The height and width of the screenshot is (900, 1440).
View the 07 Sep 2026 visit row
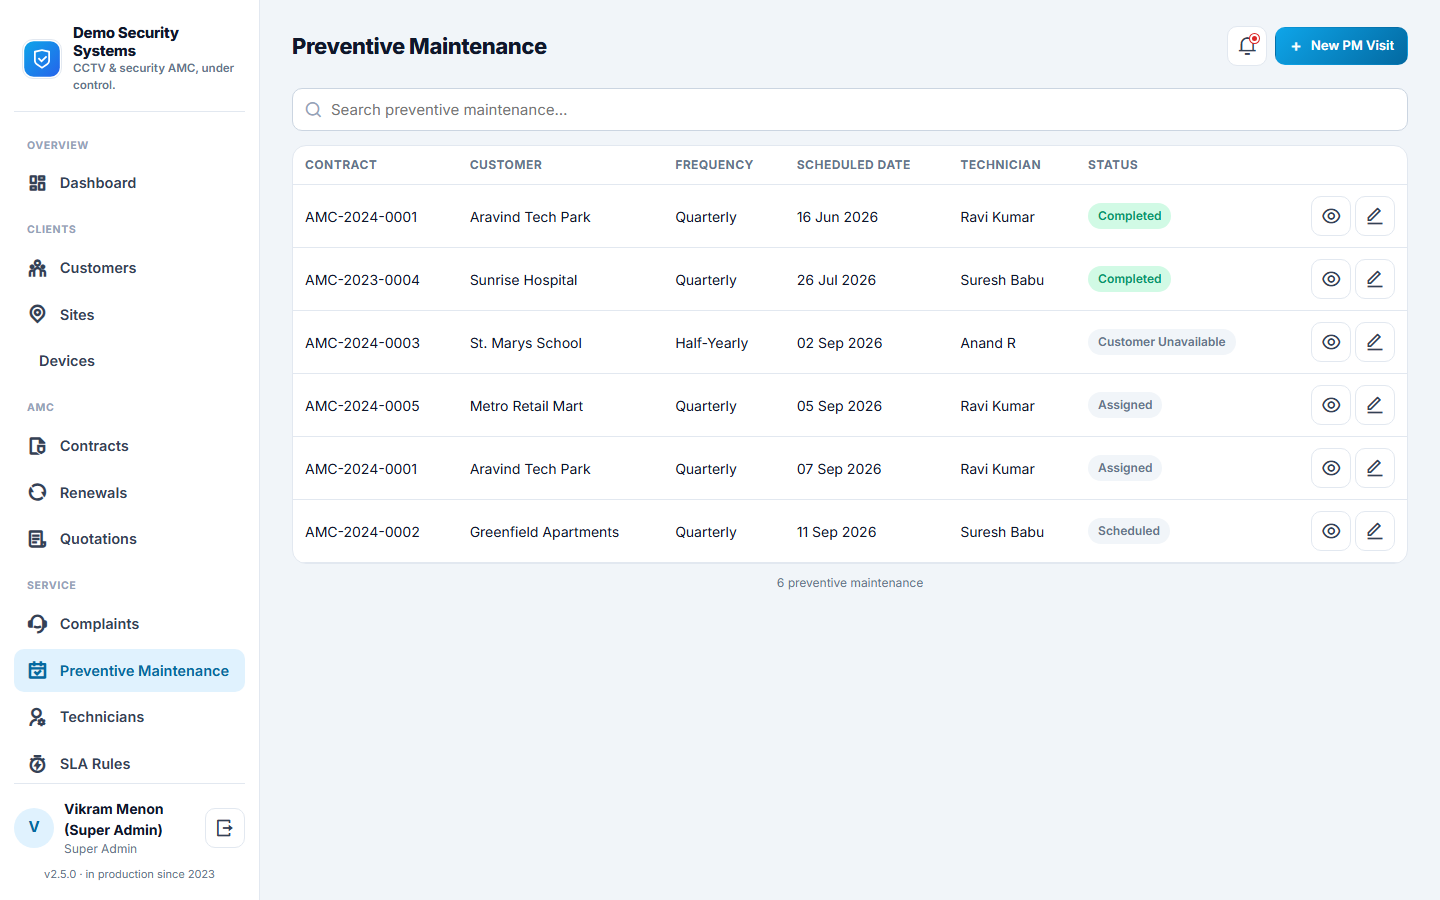pos(1331,468)
